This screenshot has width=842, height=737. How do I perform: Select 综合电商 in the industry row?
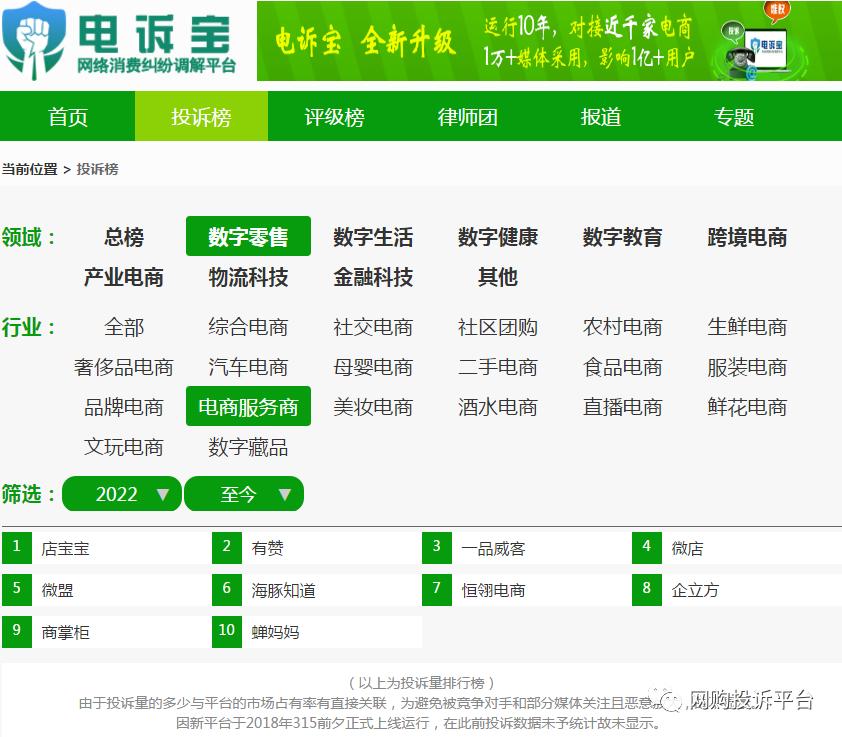248,327
